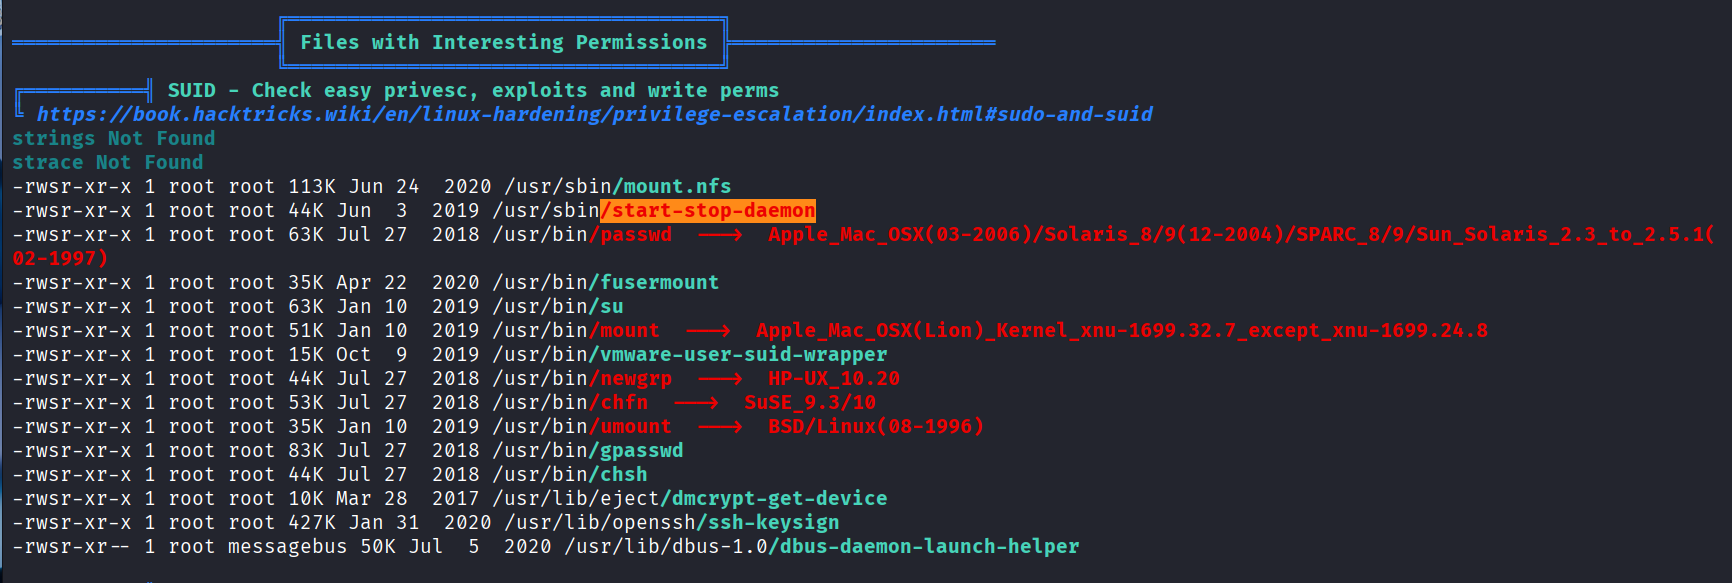
Task: Click the HP-UX_10.20 exploit note
Action: point(834,379)
